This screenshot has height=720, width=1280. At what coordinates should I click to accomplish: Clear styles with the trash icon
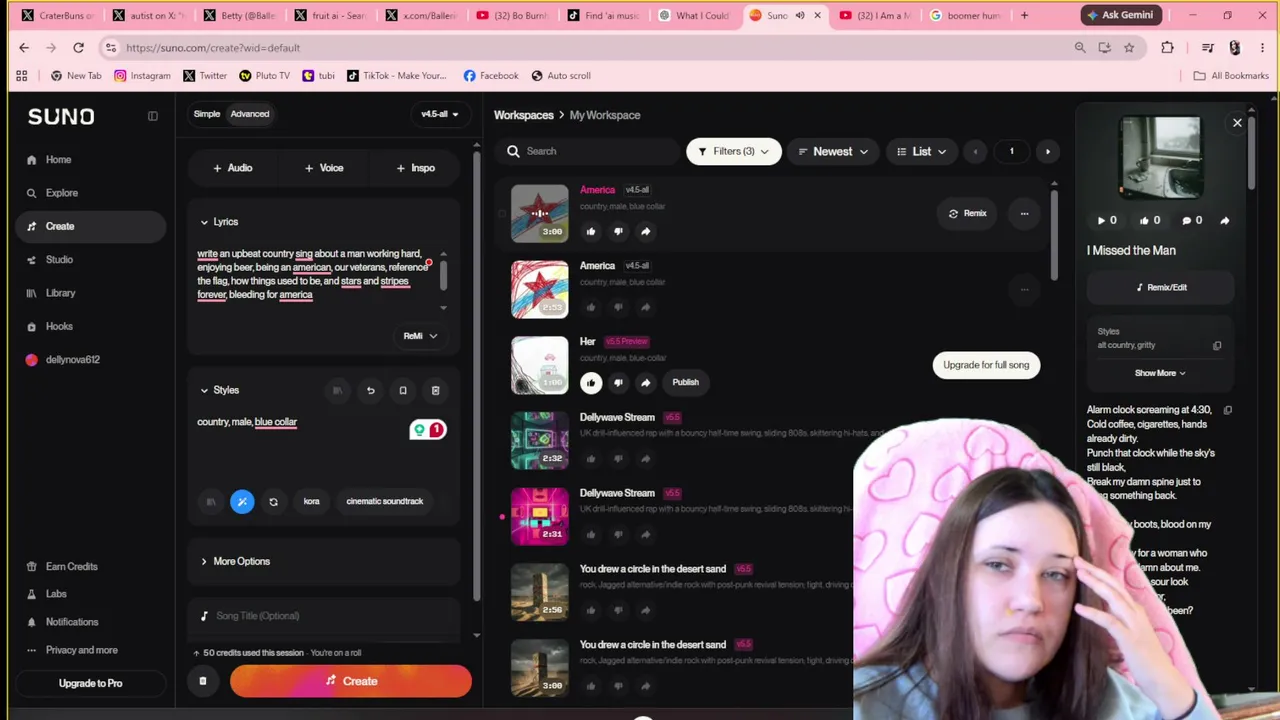(x=435, y=390)
